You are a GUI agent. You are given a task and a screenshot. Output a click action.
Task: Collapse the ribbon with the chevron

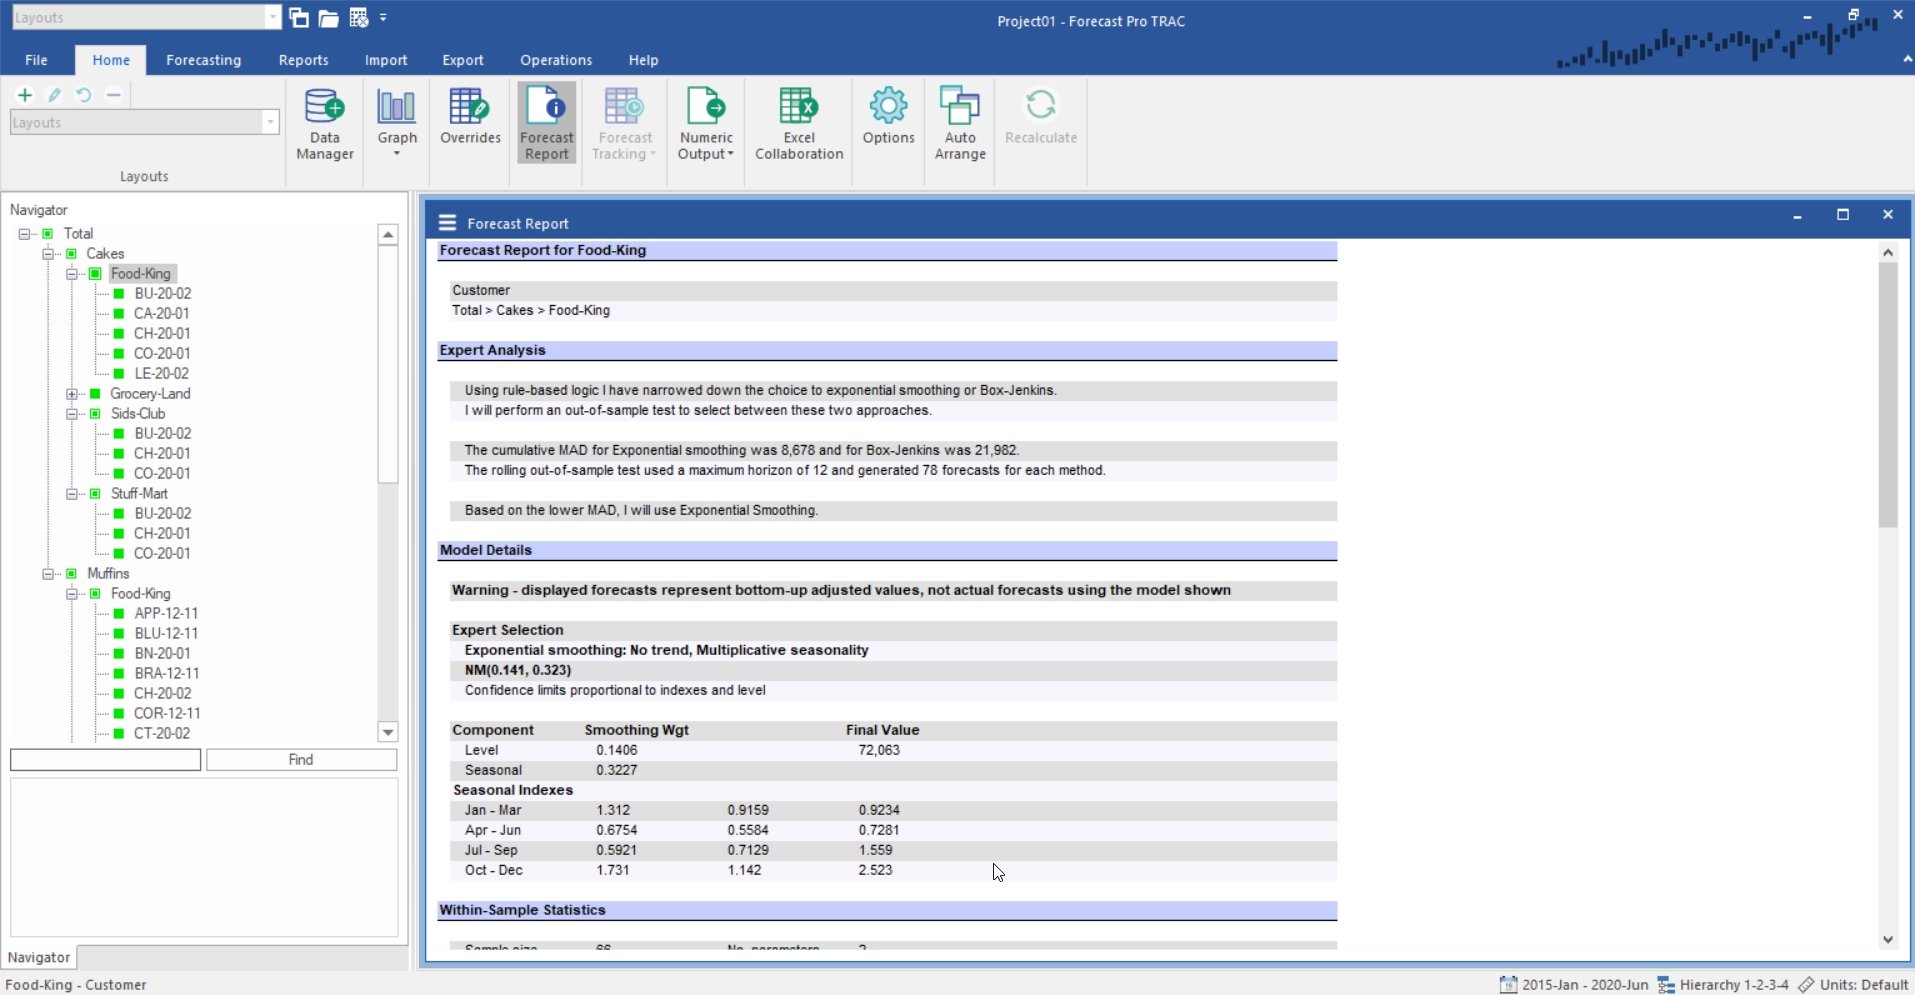(x=1907, y=60)
